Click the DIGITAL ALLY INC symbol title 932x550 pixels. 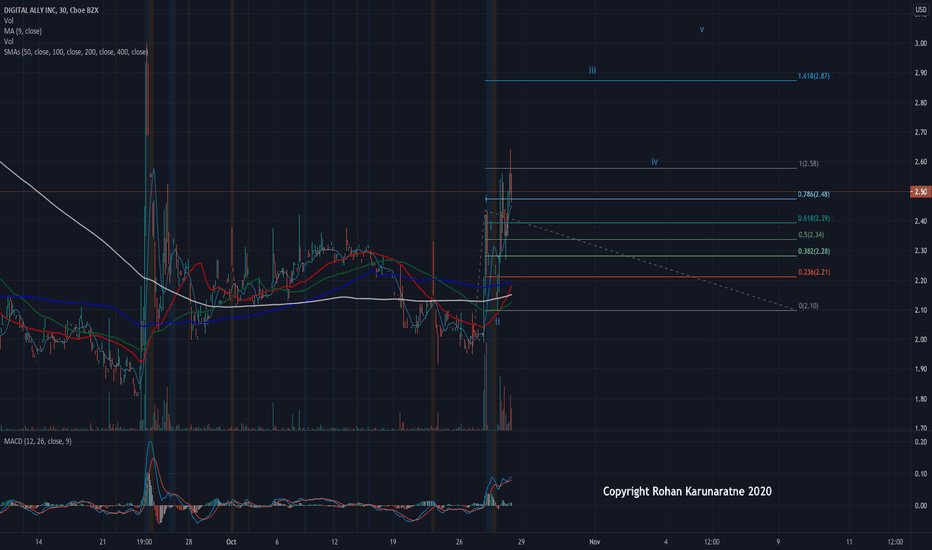point(51,10)
